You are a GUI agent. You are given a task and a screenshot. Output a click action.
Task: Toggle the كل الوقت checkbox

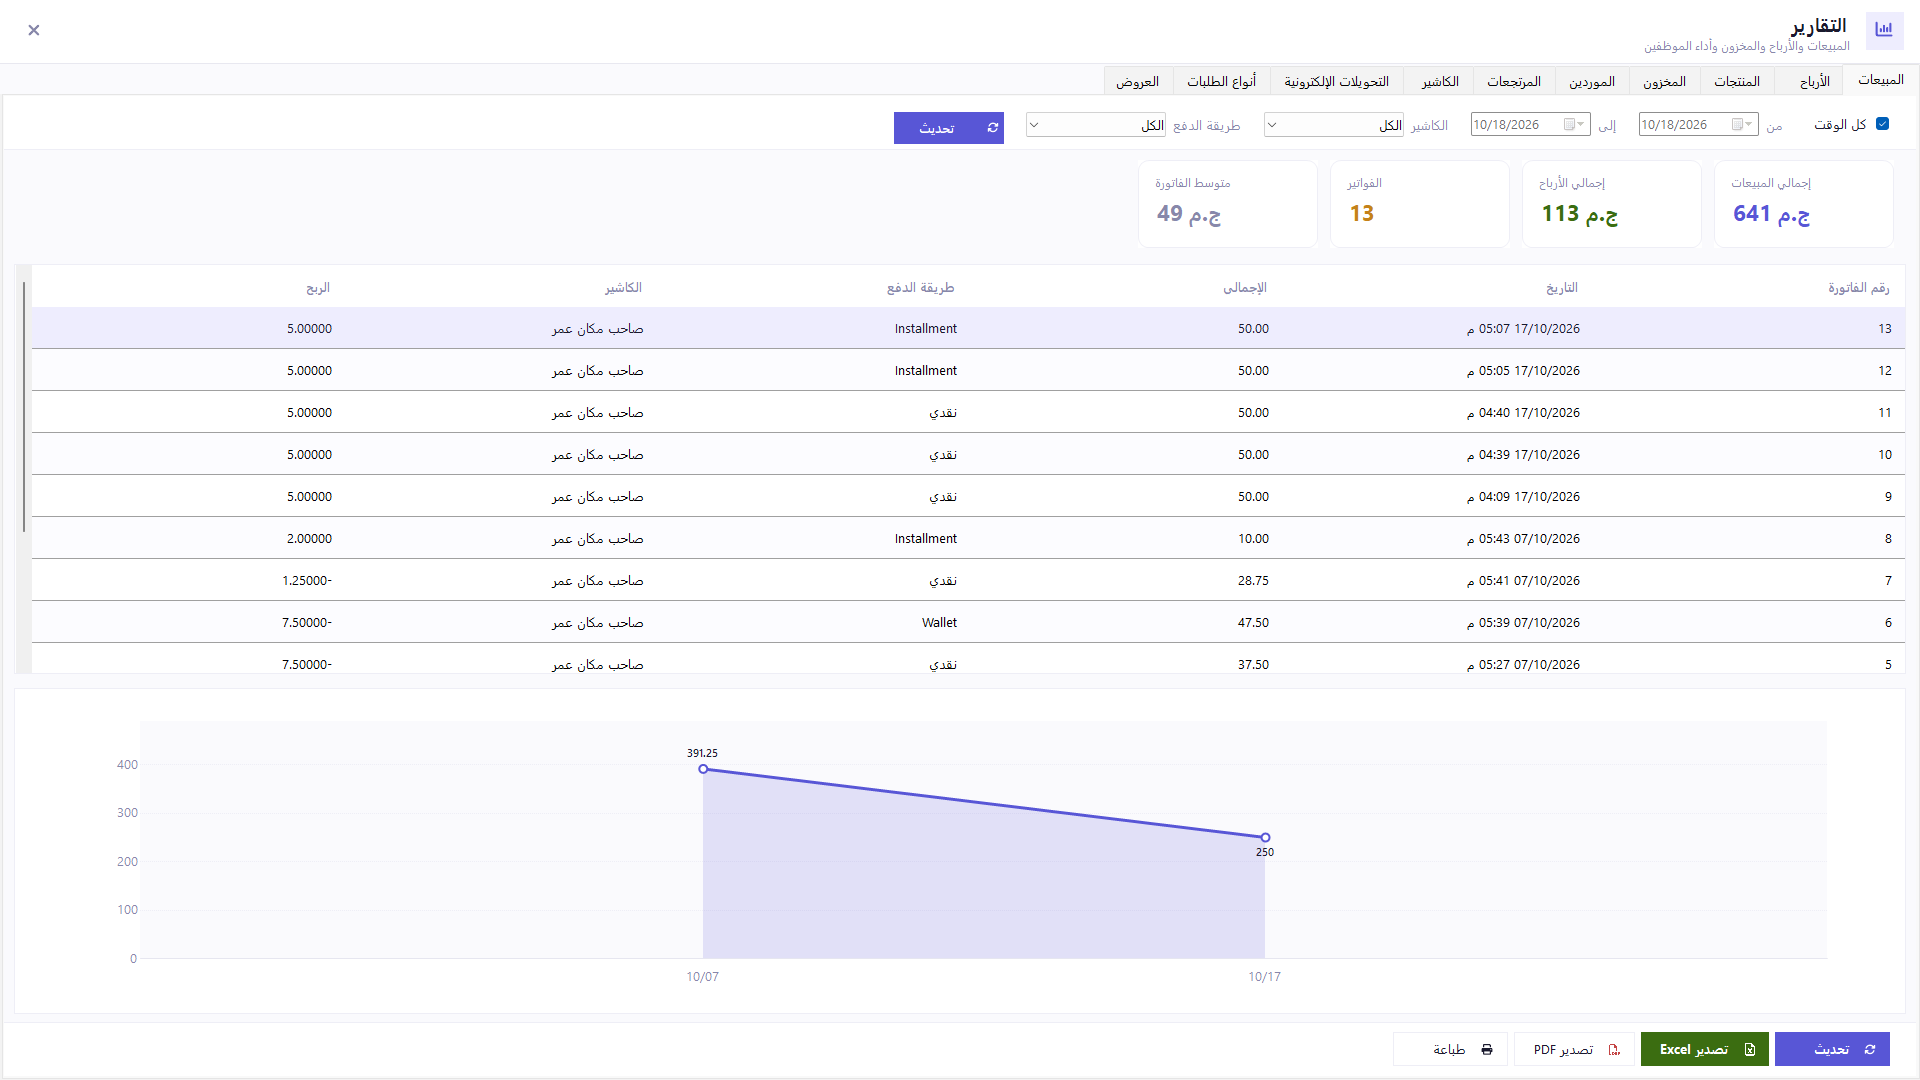coord(1883,124)
